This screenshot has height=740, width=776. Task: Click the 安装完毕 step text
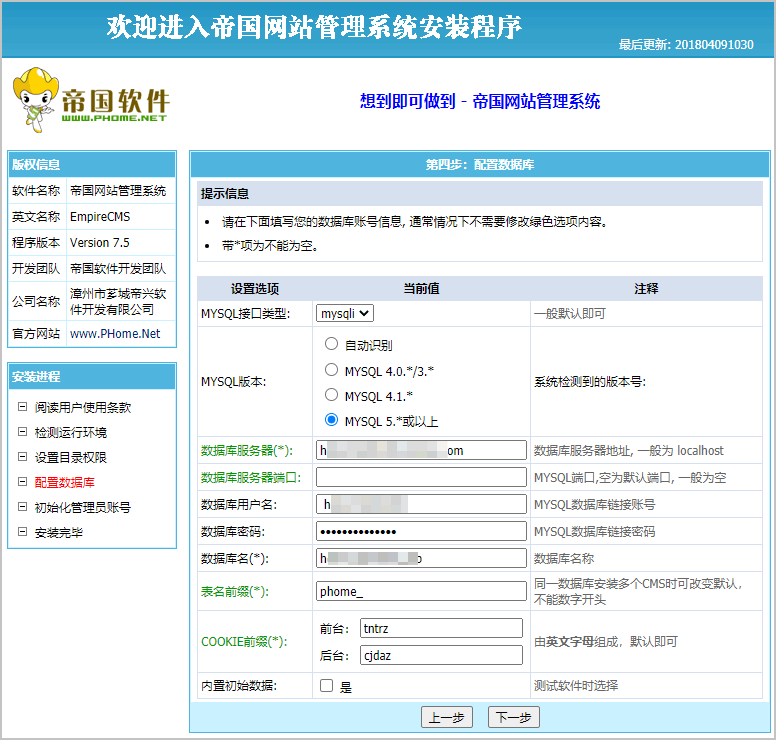click(58, 533)
